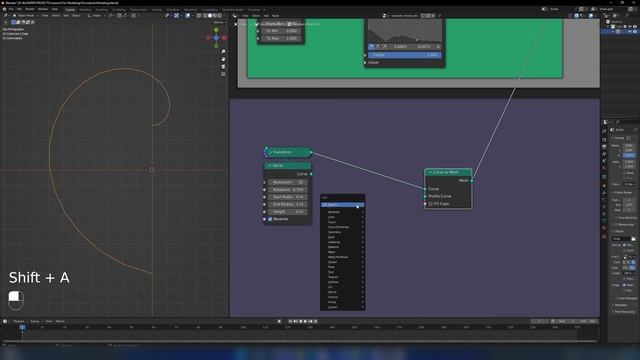Image resolution: width=640 pixels, height=360 pixels.
Task: Open 3D viewport's editor type selector
Action: (x=6, y=16)
